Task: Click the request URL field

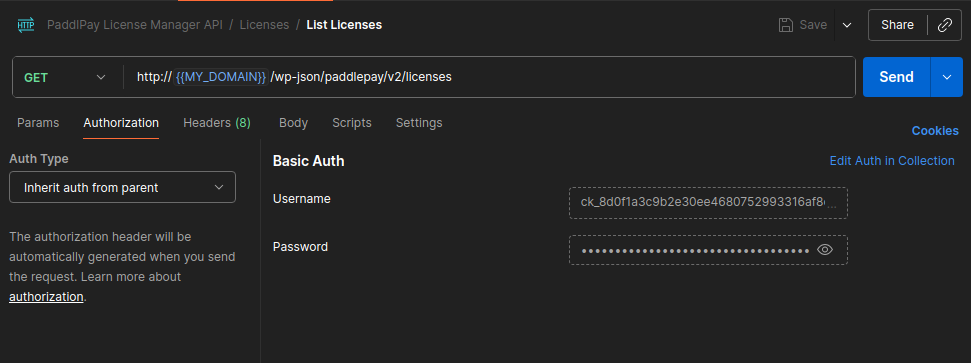Action: [x=487, y=77]
